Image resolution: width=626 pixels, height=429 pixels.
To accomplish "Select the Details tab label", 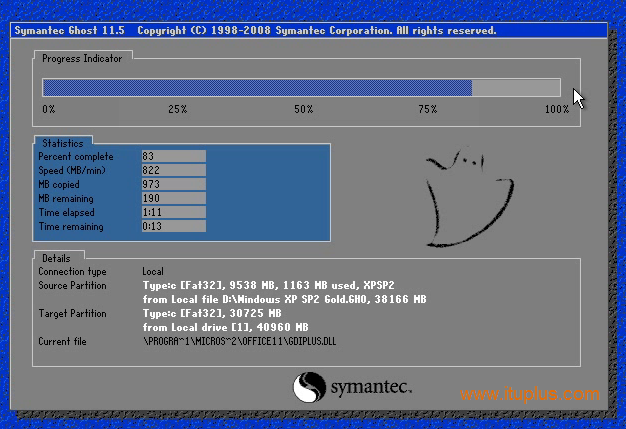I will pyautogui.click(x=56, y=258).
